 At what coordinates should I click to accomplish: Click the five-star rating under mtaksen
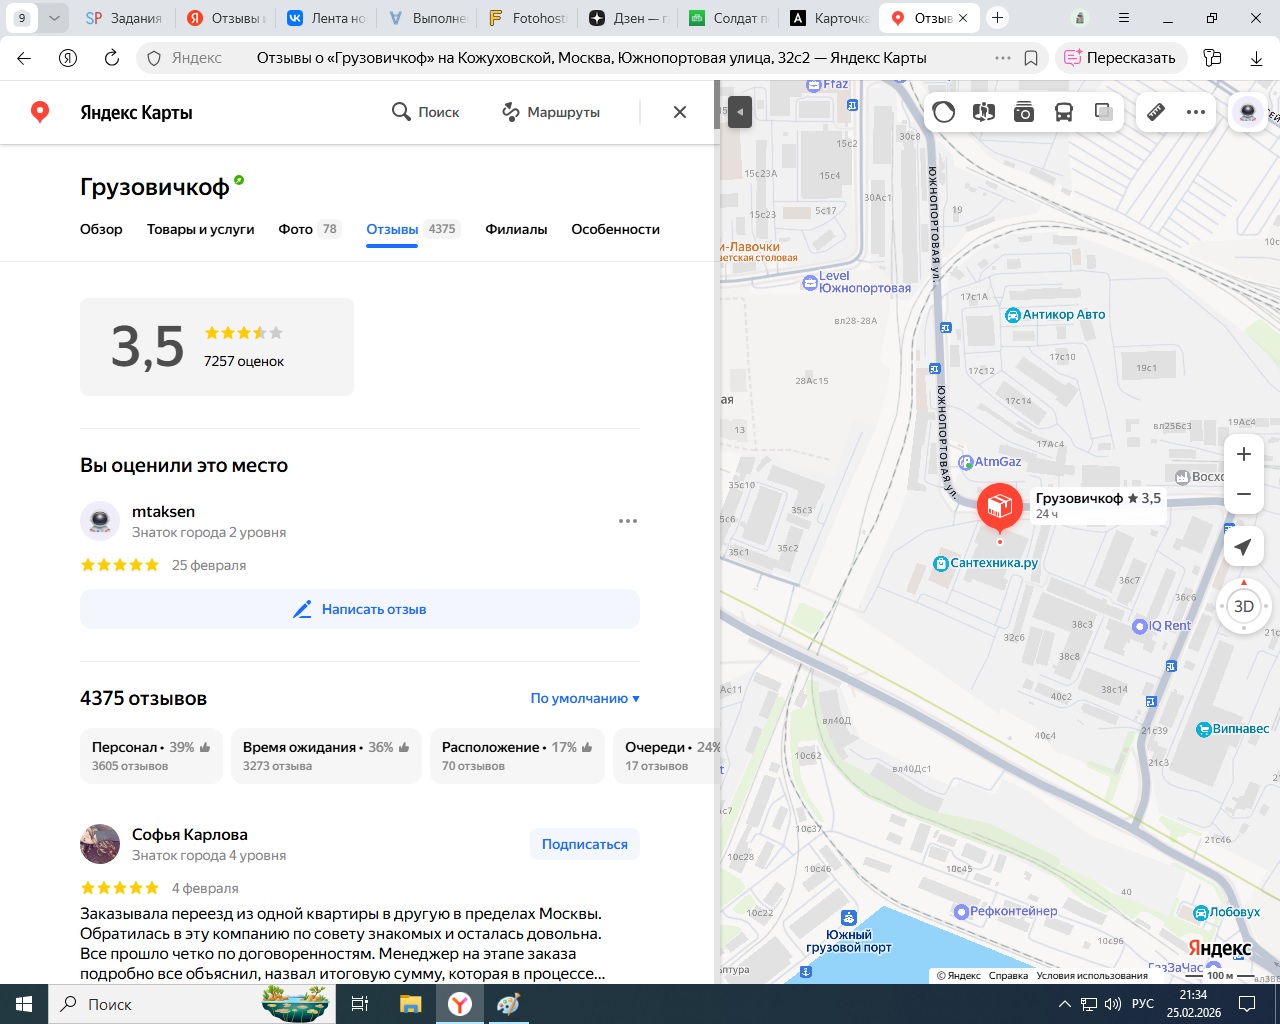click(x=120, y=565)
